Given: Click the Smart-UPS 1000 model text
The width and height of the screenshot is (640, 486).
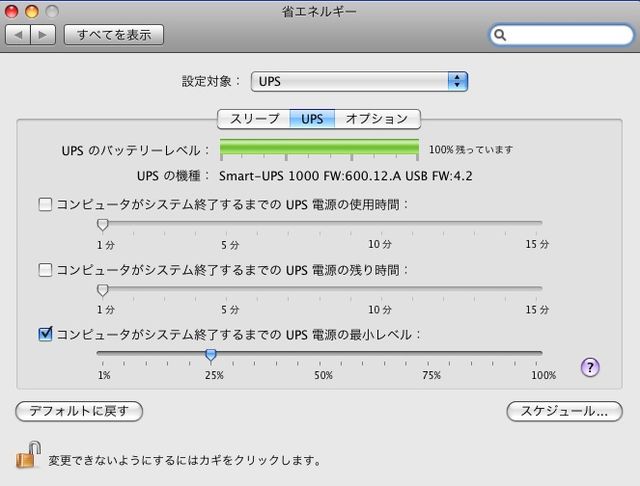Looking at the screenshot, I should click(x=345, y=176).
